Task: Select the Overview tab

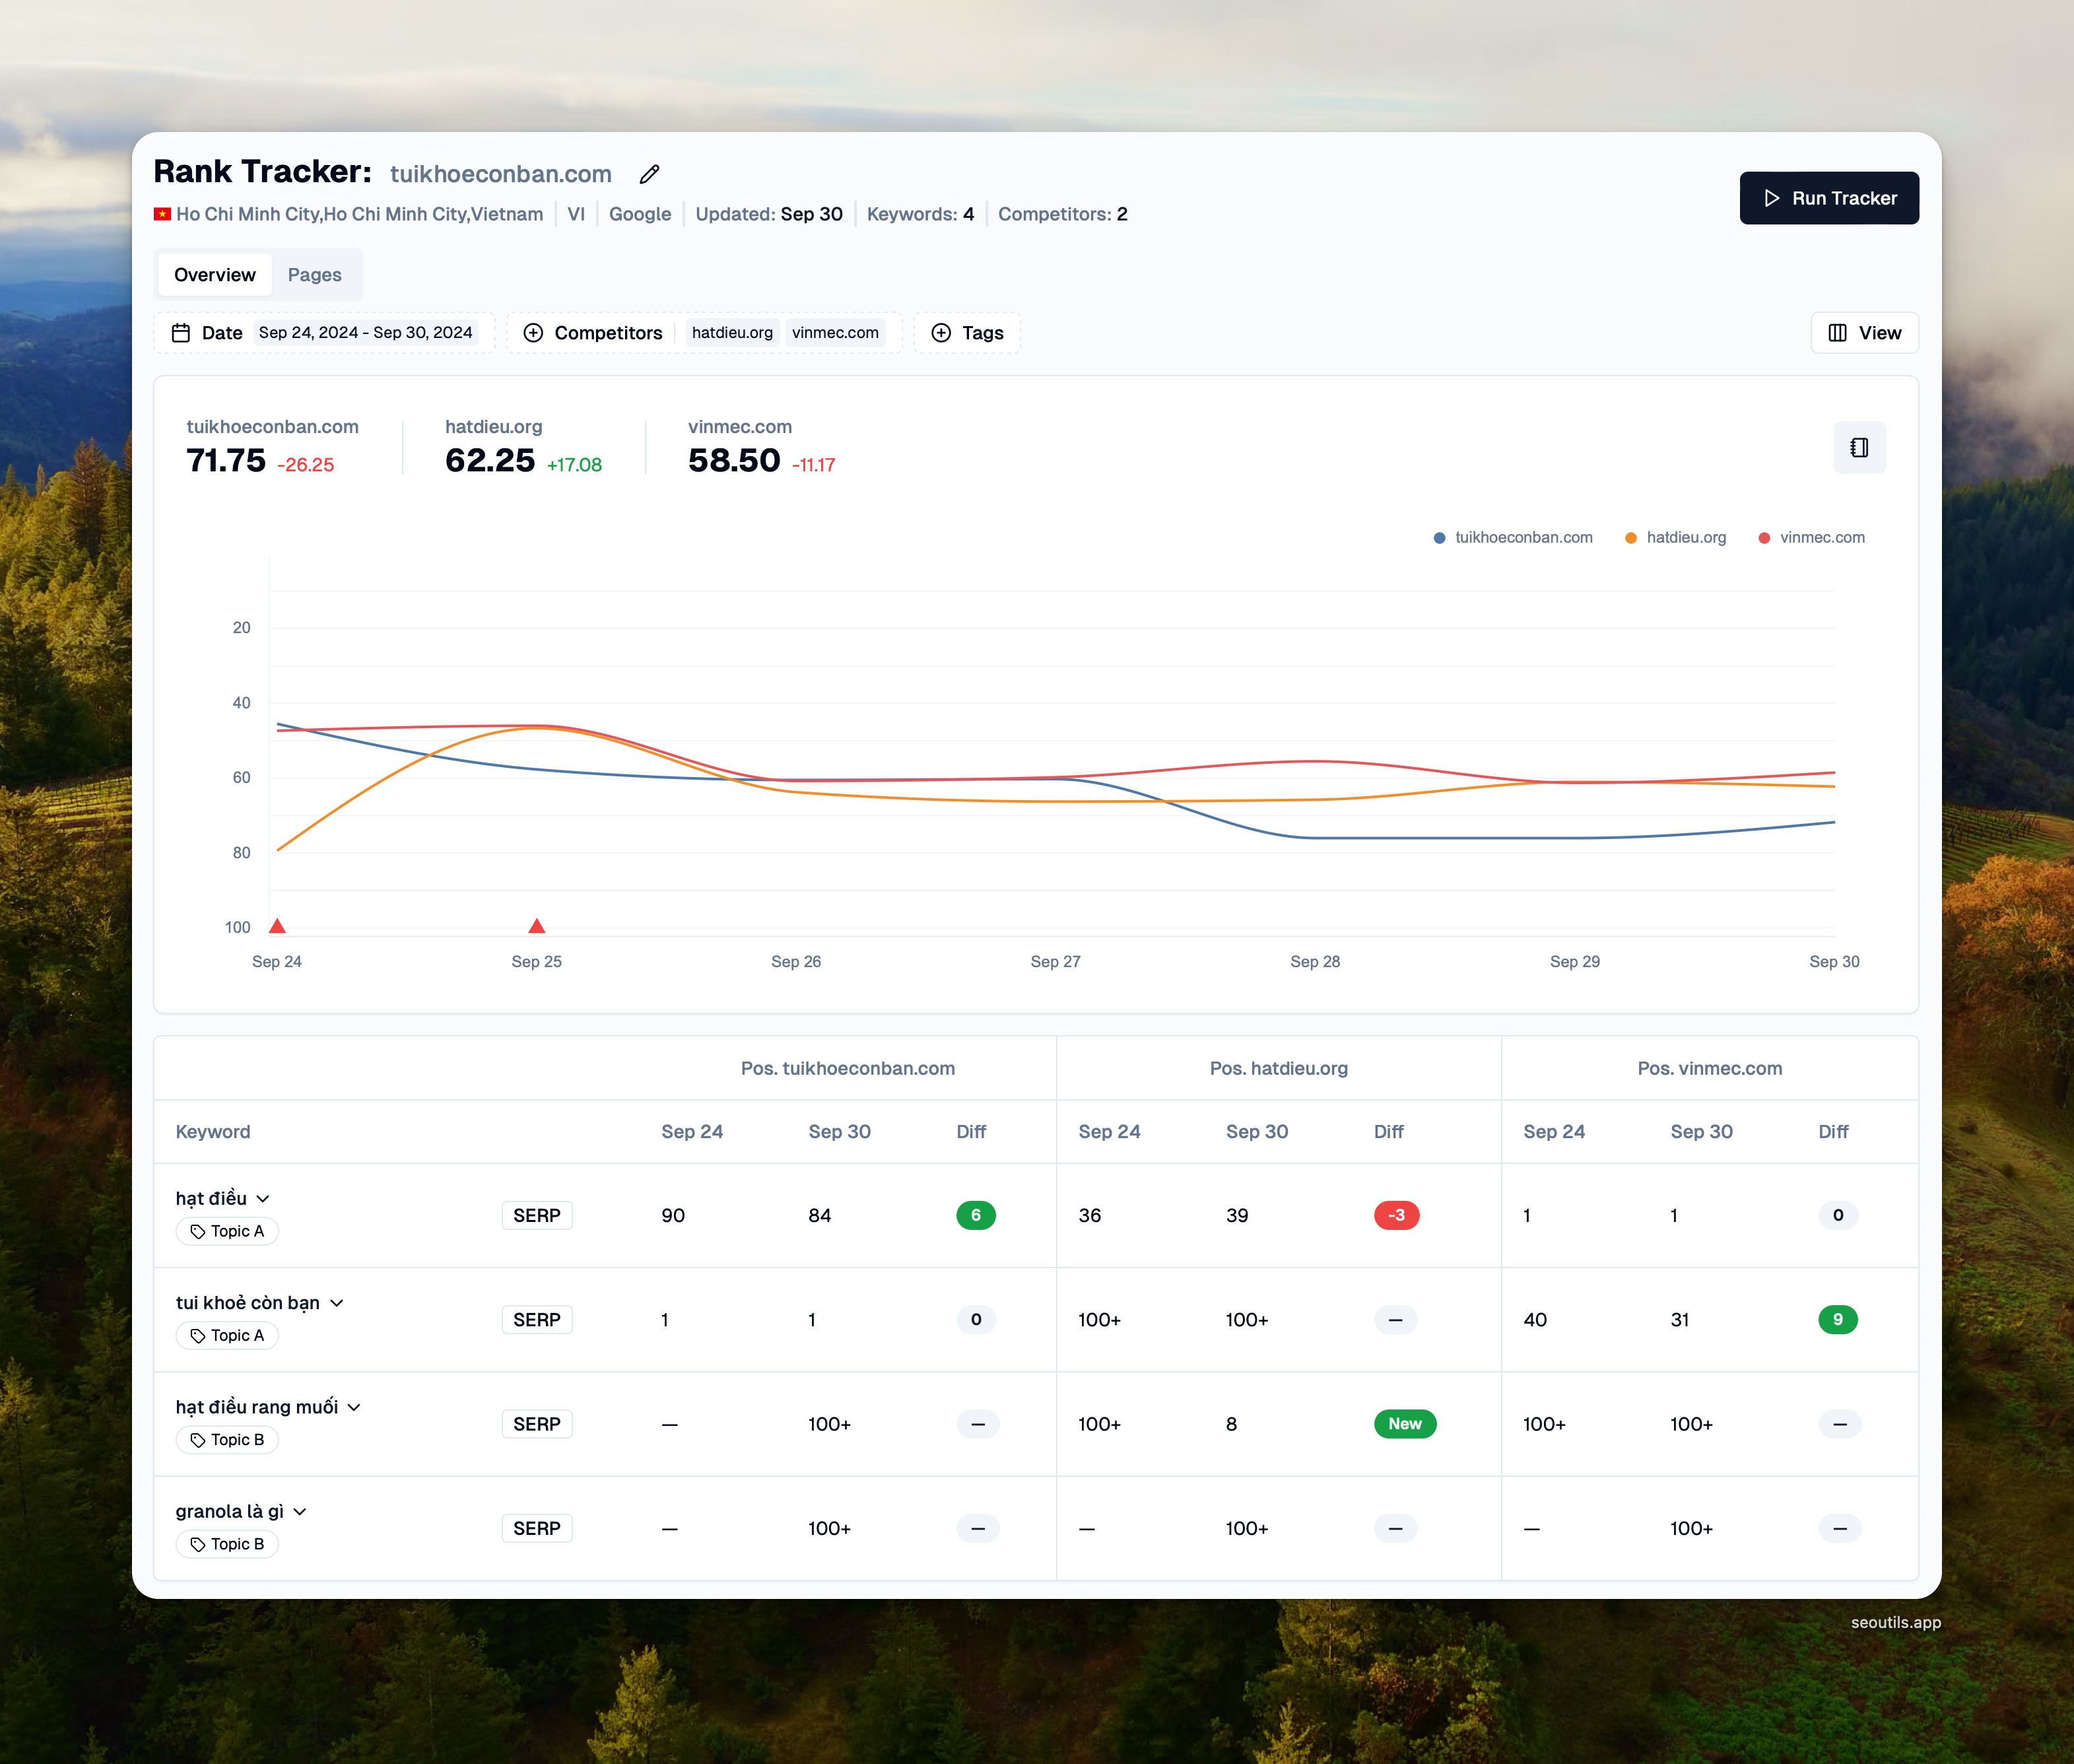Action: pyautogui.click(x=214, y=275)
